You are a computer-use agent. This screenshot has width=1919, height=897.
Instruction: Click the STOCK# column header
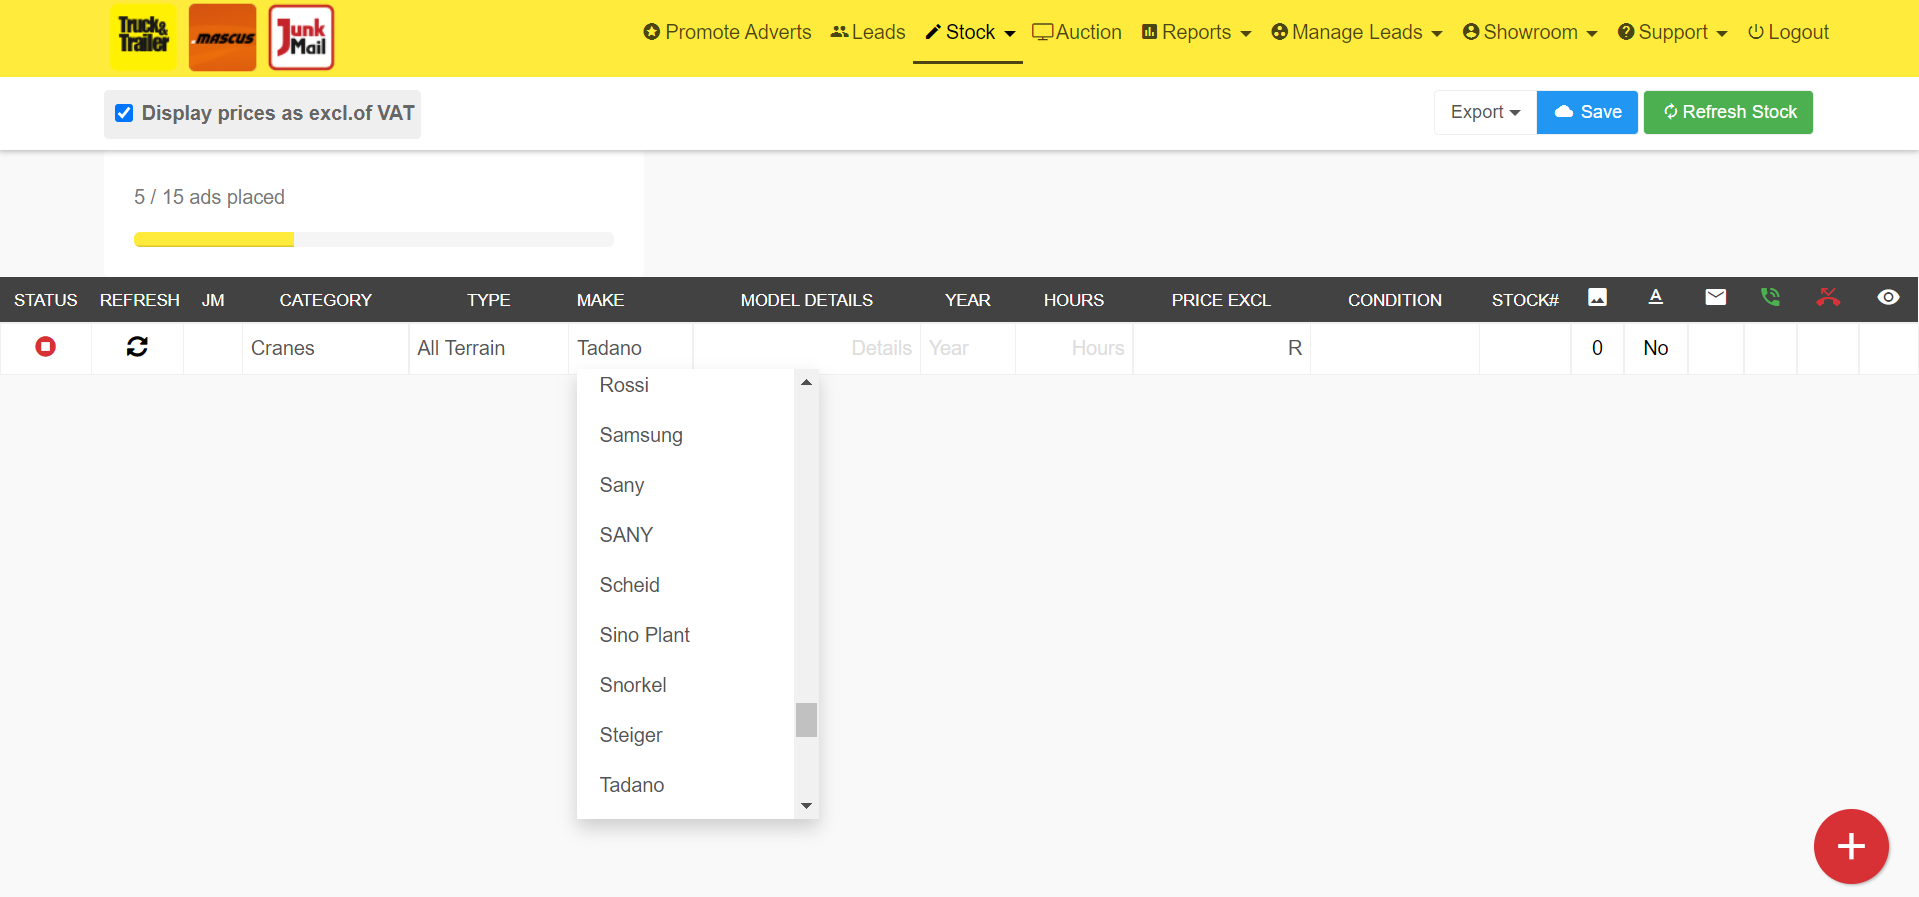click(1525, 300)
